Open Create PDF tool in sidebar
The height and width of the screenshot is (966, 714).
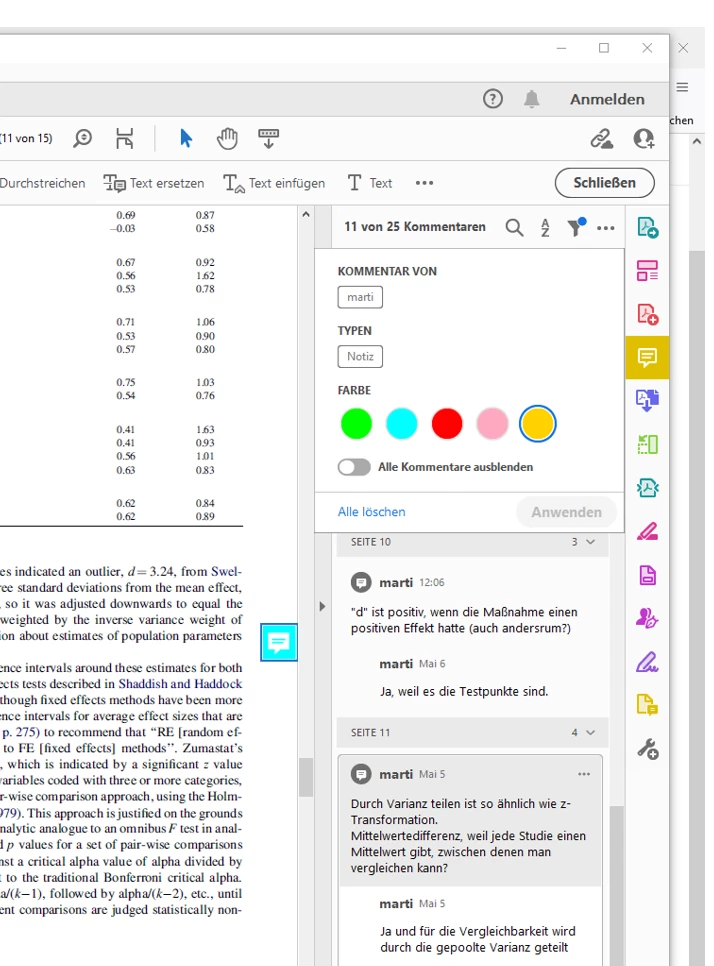[x=647, y=314]
